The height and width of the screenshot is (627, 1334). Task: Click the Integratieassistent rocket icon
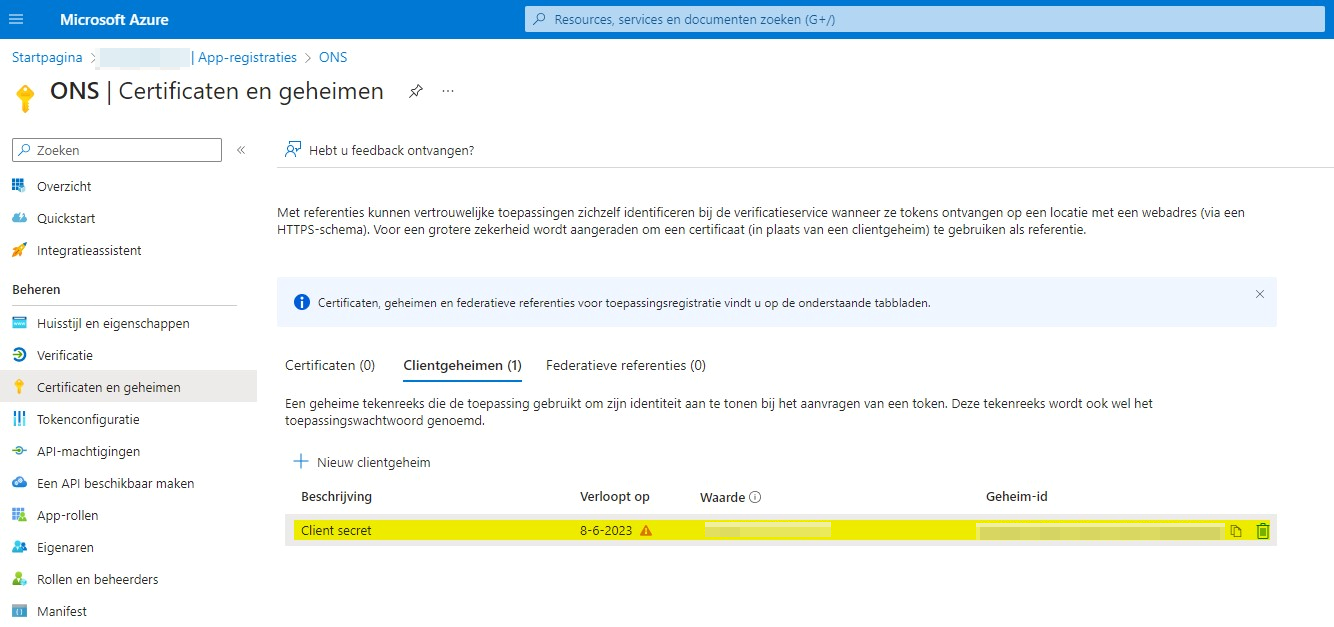pos(19,250)
